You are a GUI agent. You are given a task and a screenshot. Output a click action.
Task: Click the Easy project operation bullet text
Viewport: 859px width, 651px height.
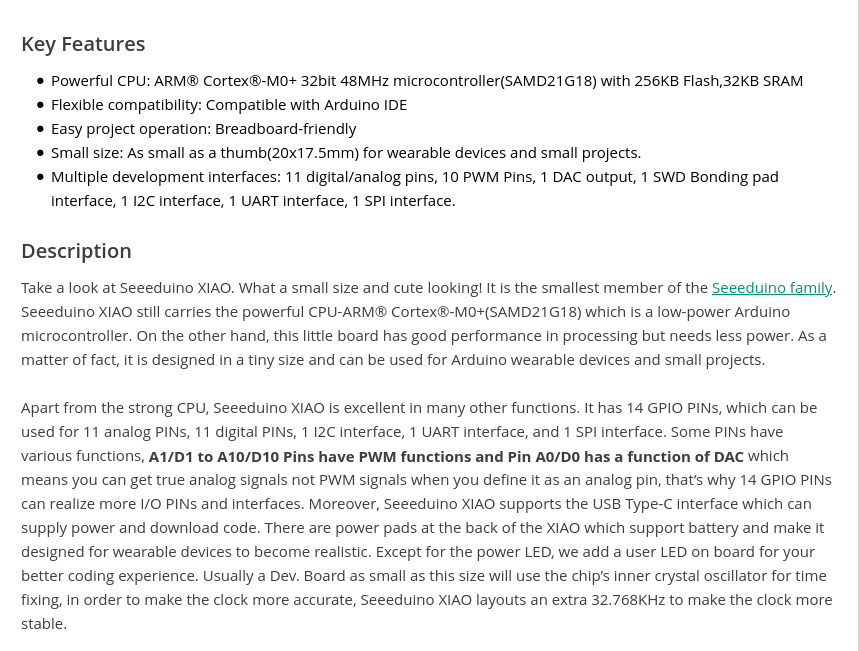click(x=203, y=129)
